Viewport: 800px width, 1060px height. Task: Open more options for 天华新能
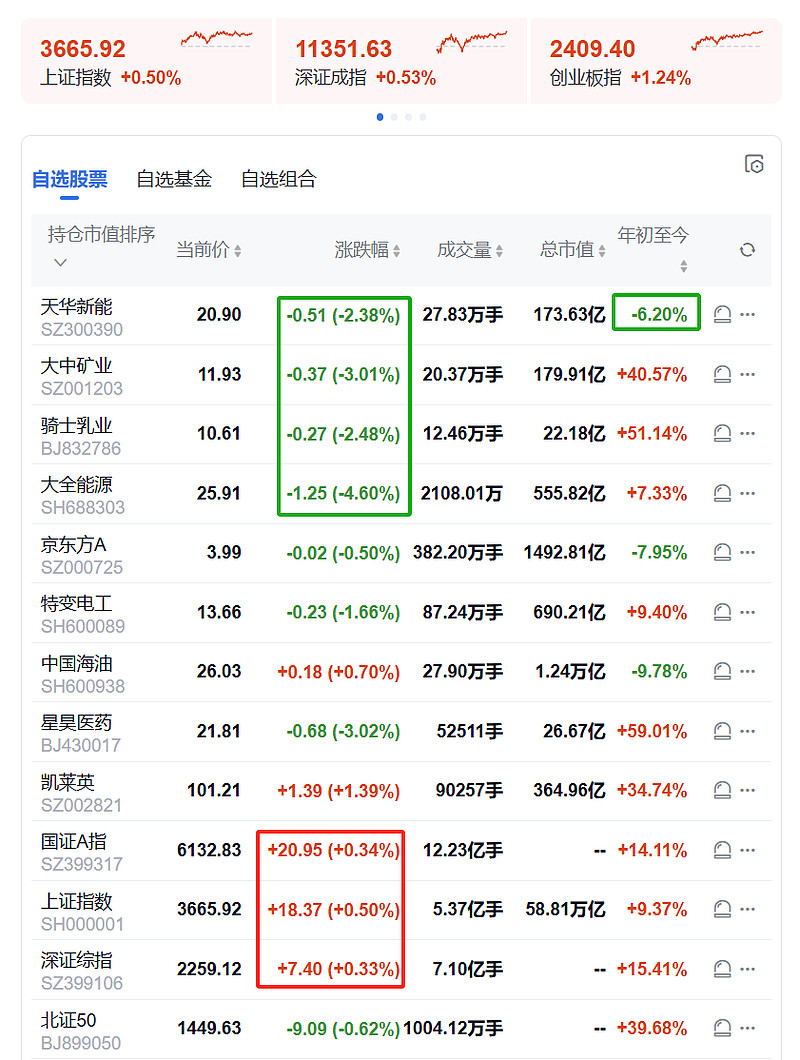(747, 314)
